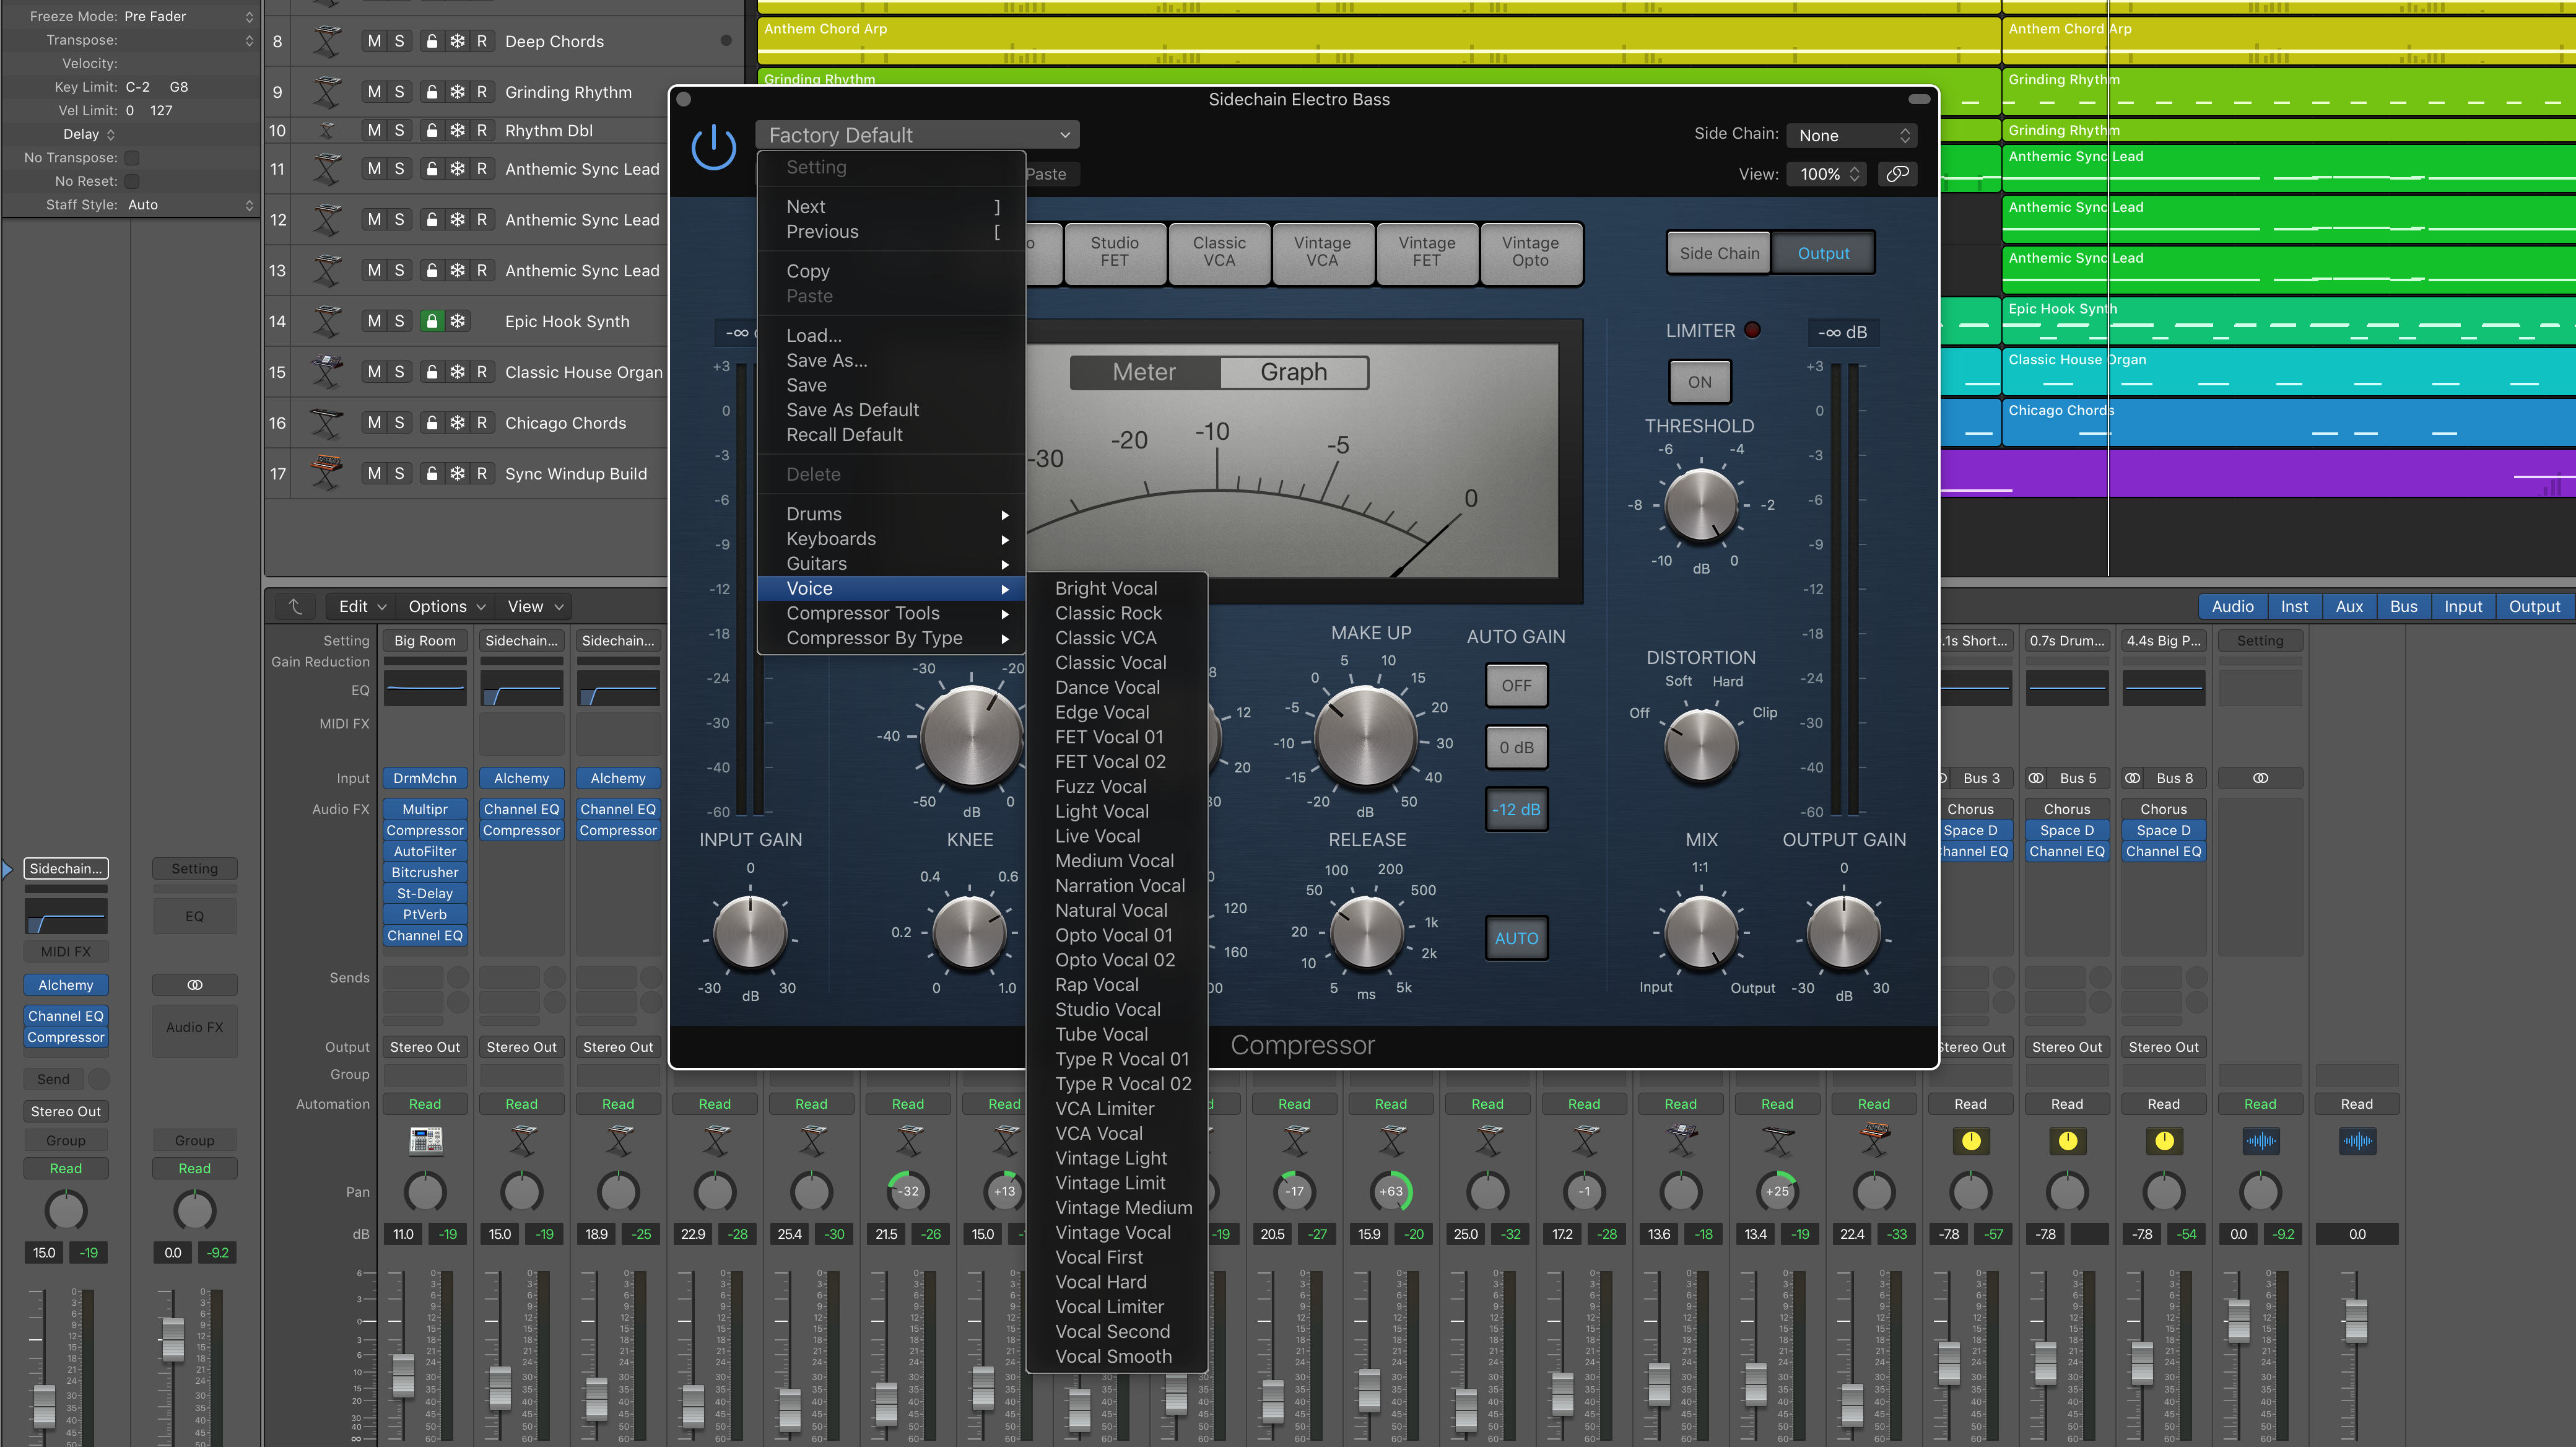2576x1447 pixels.
Task: Click the stereo format icon on Bus 5
Action: click(2036, 777)
